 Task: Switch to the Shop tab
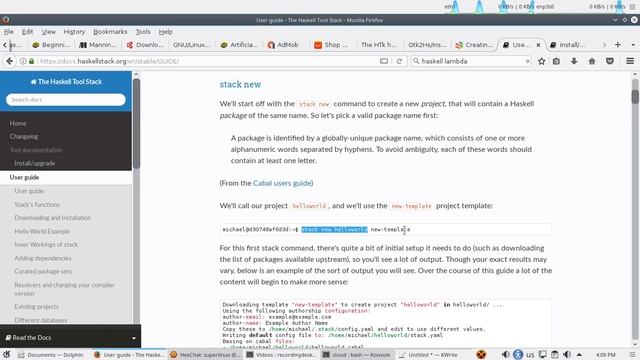tap(331, 45)
